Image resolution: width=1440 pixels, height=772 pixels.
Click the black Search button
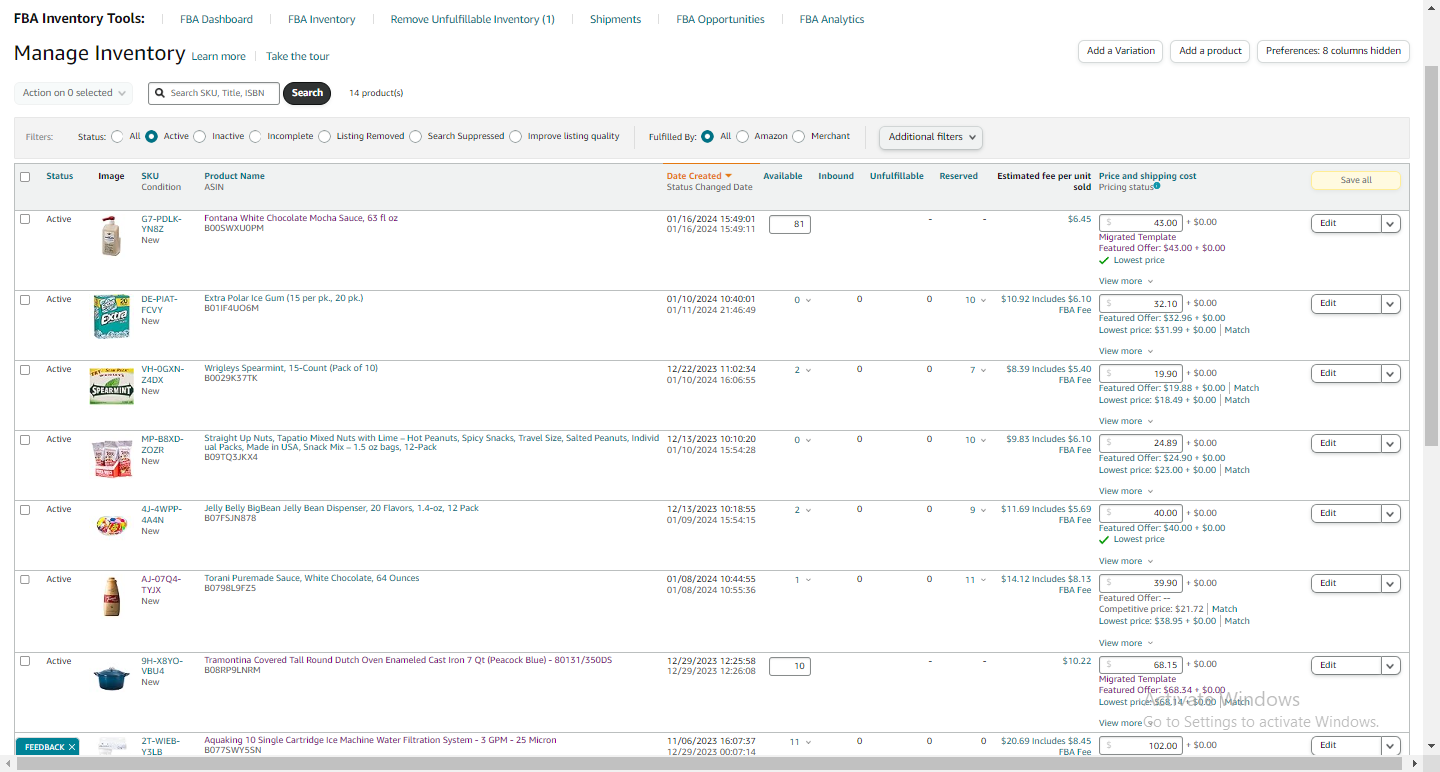[x=307, y=93]
